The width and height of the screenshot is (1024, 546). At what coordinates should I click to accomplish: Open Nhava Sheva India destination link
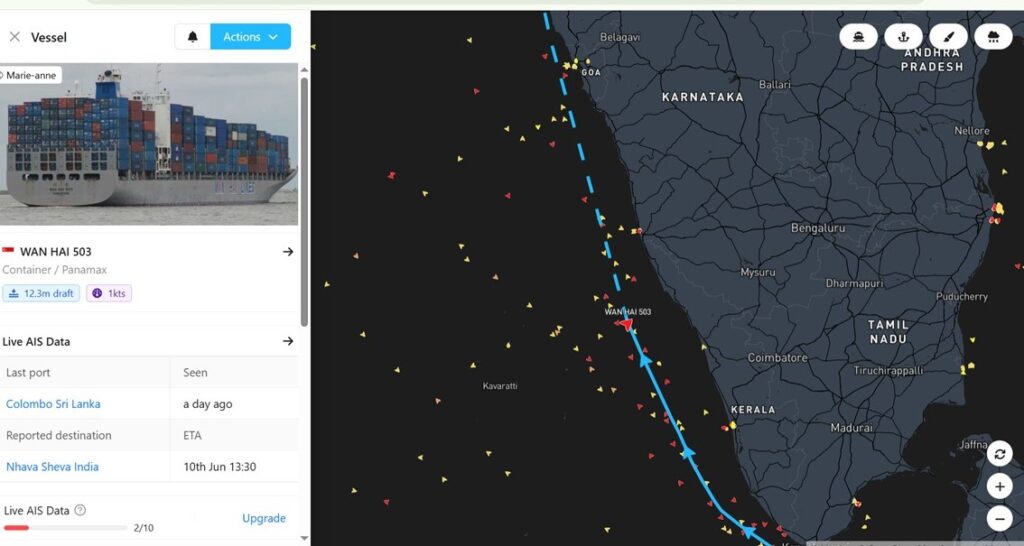[52, 467]
